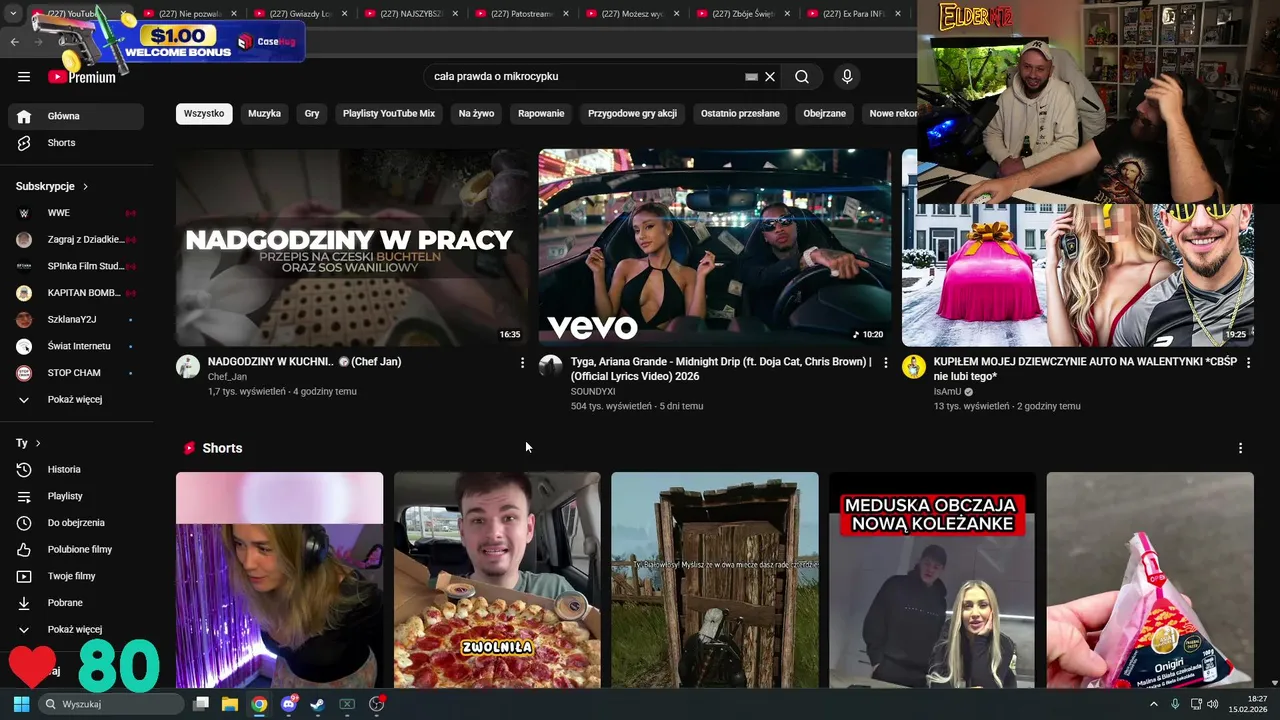Open the YouTube hamburger guide menu
Screen dimensions: 1280x720
[x=24, y=76]
